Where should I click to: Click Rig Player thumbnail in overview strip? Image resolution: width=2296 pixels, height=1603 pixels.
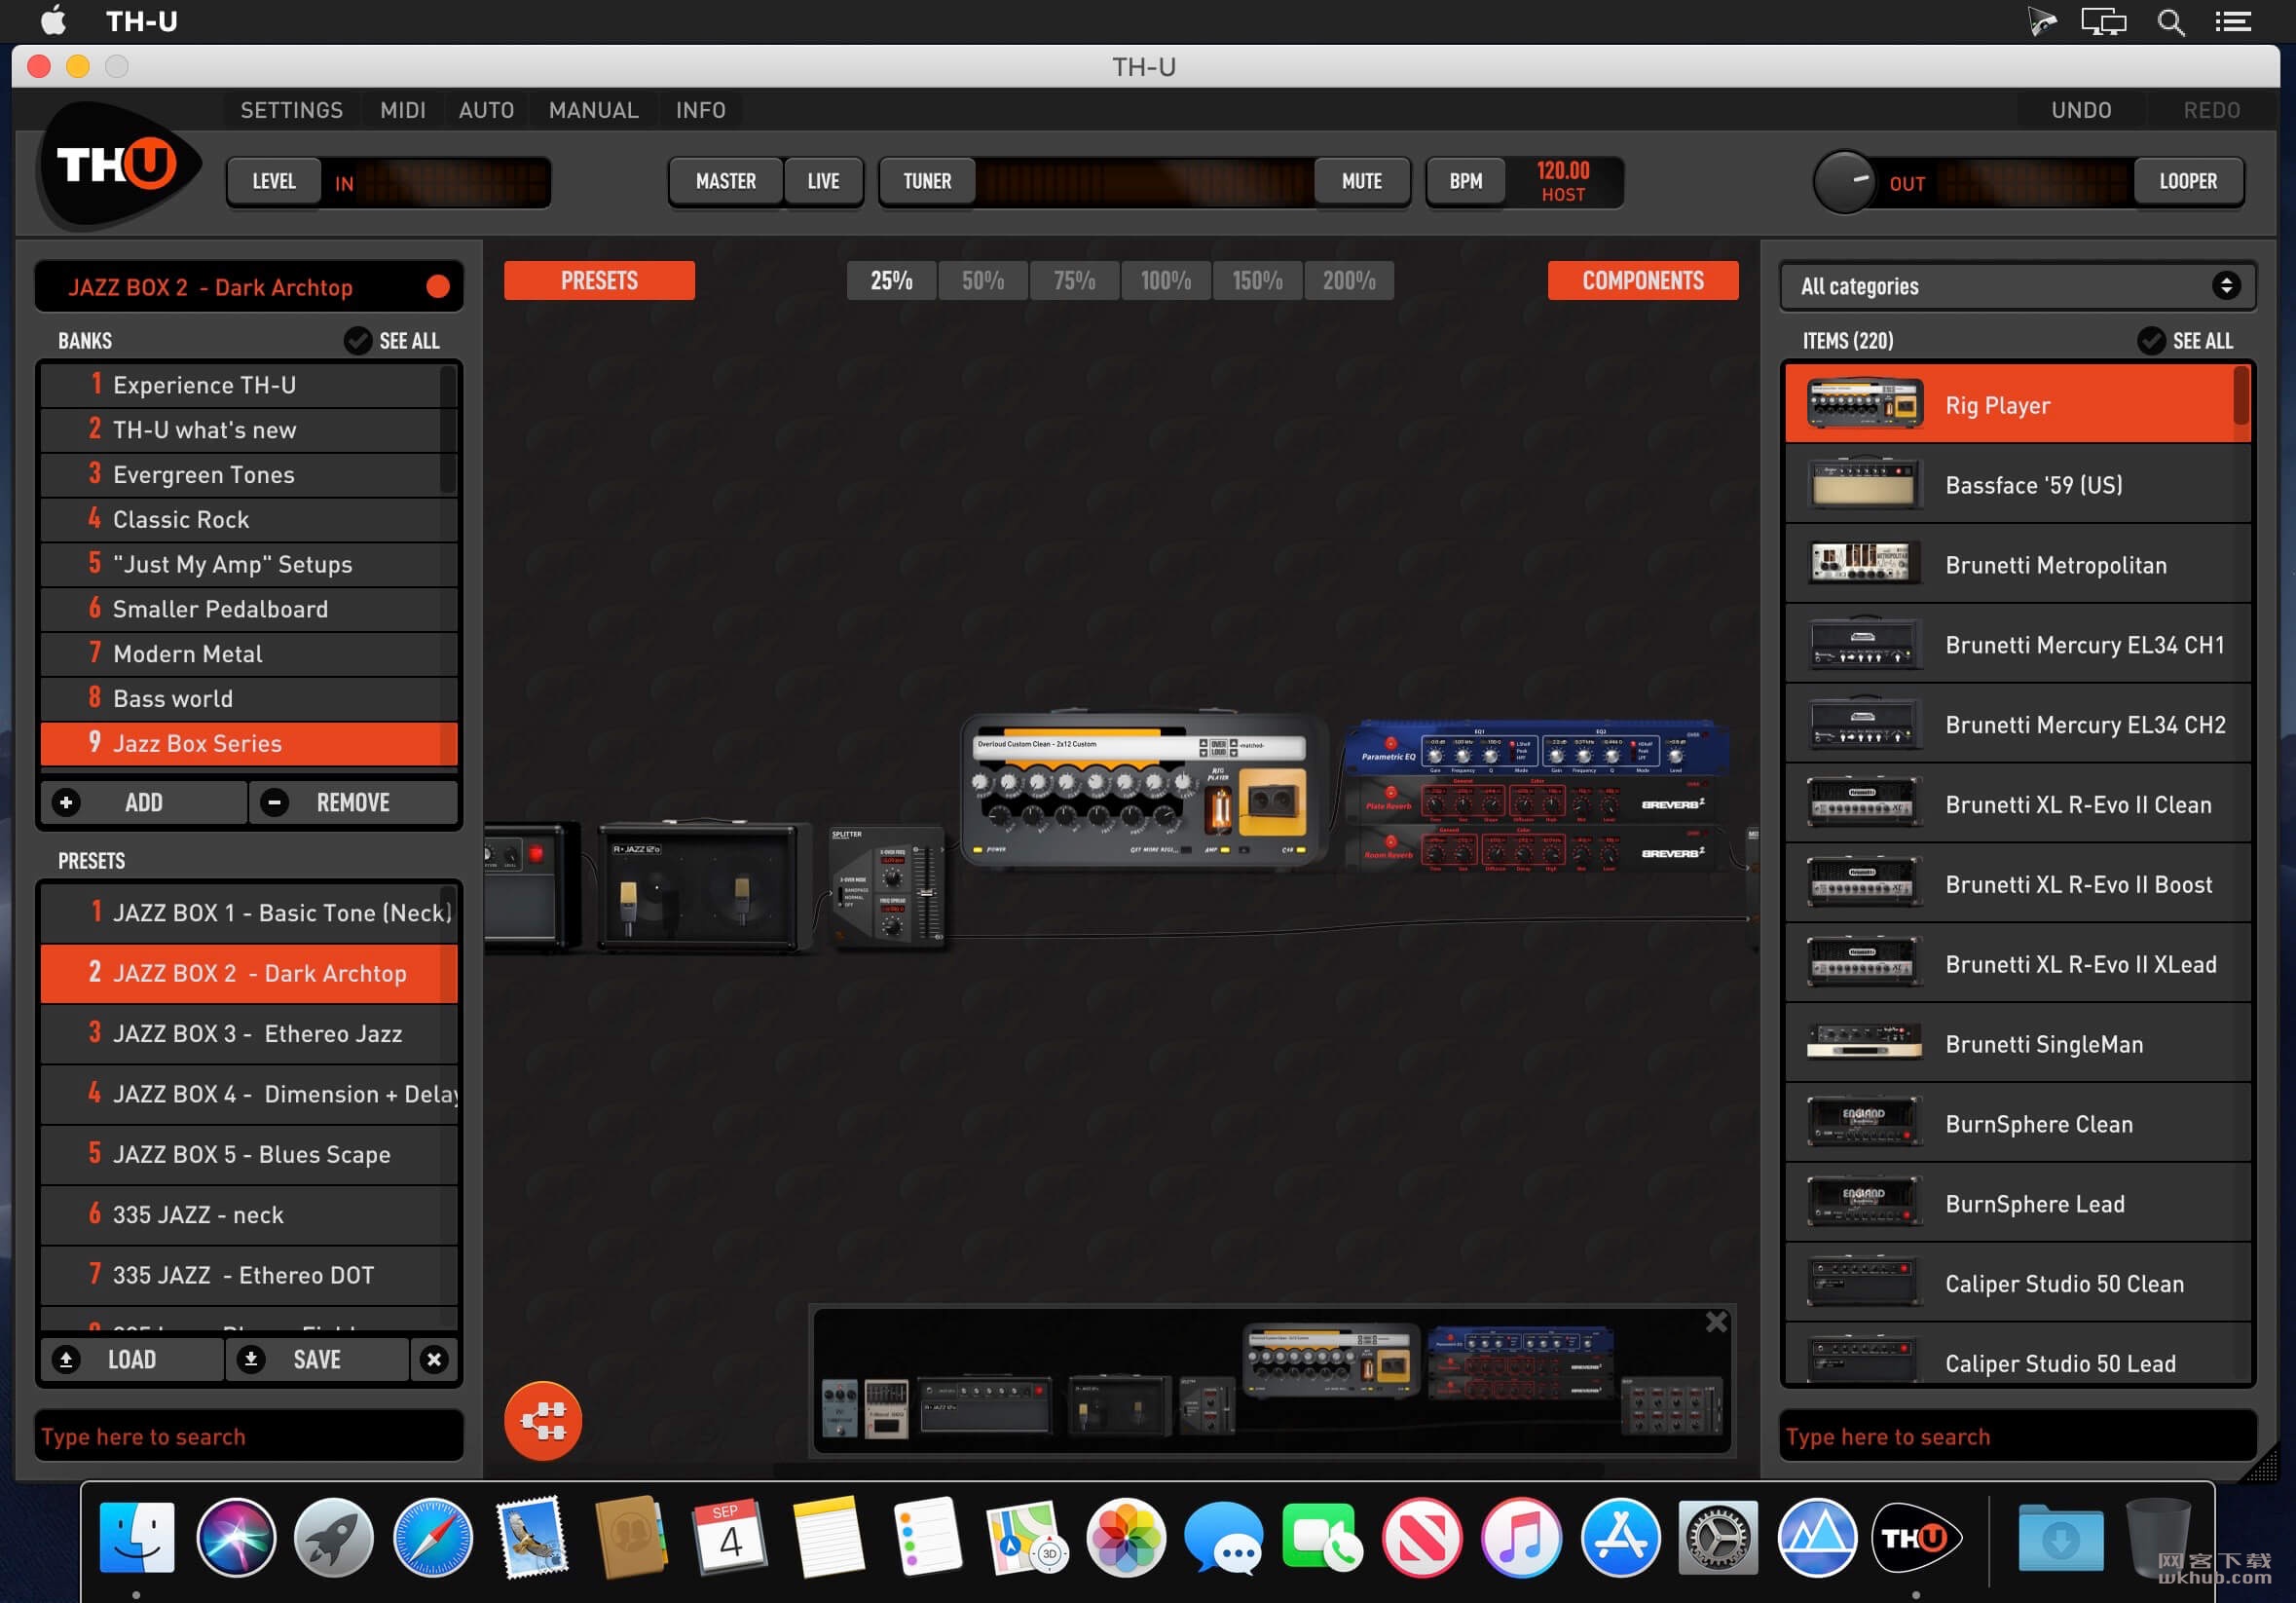[x=1331, y=1360]
